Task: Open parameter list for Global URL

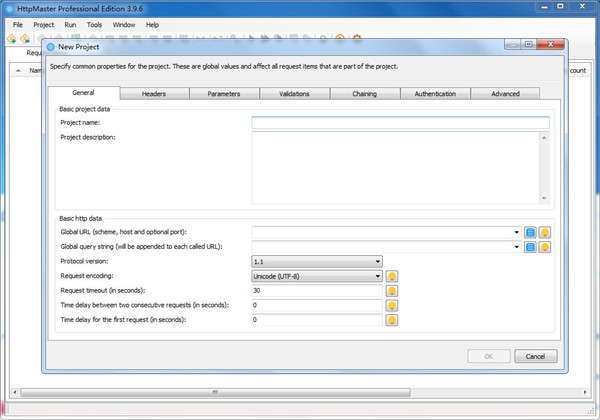Action: coord(530,232)
